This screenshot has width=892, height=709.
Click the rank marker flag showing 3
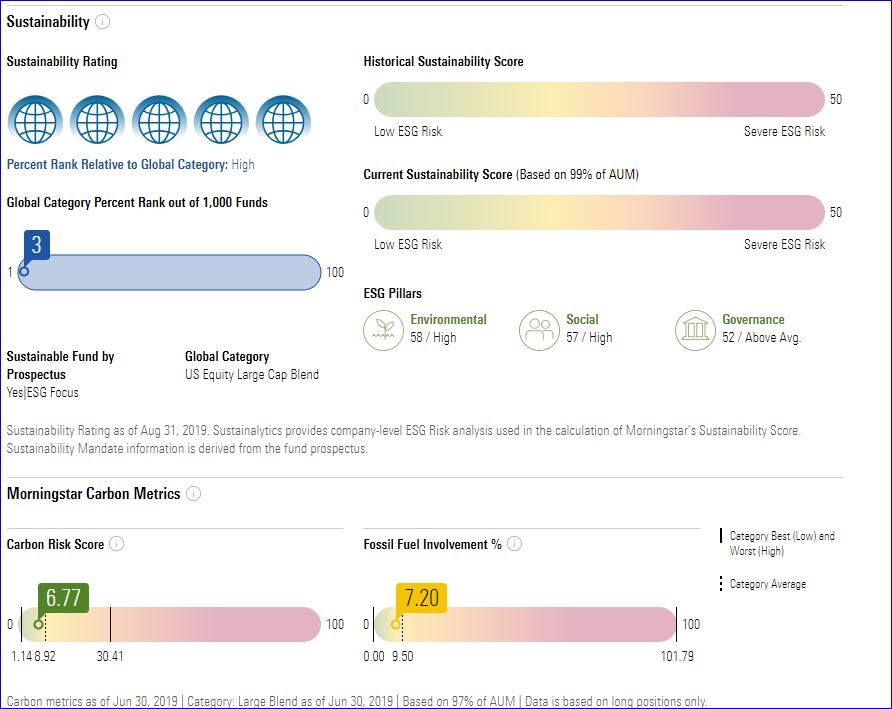pyautogui.click(x=36, y=245)
